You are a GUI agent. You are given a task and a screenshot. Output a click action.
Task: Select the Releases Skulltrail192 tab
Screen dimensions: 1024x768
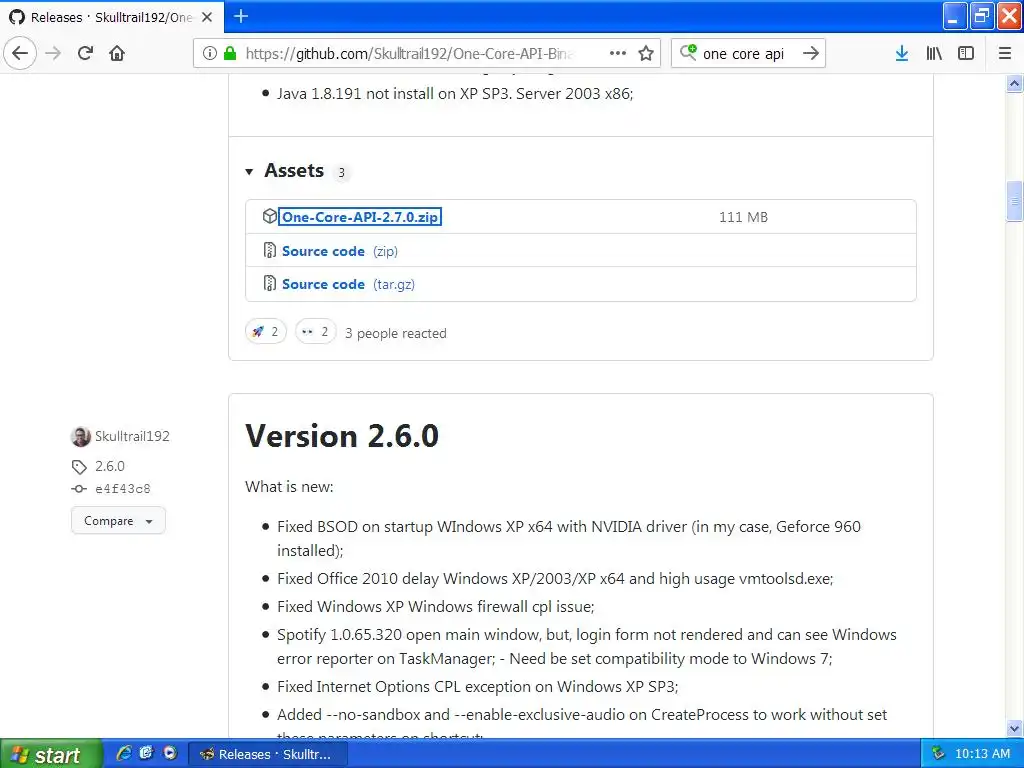(112, 17)
